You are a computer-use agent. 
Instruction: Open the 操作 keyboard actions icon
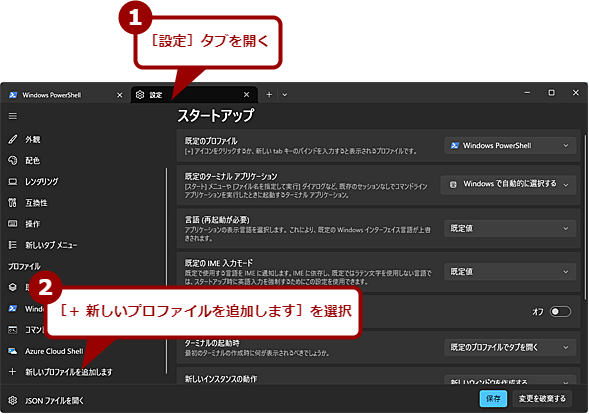click(13, 224)
